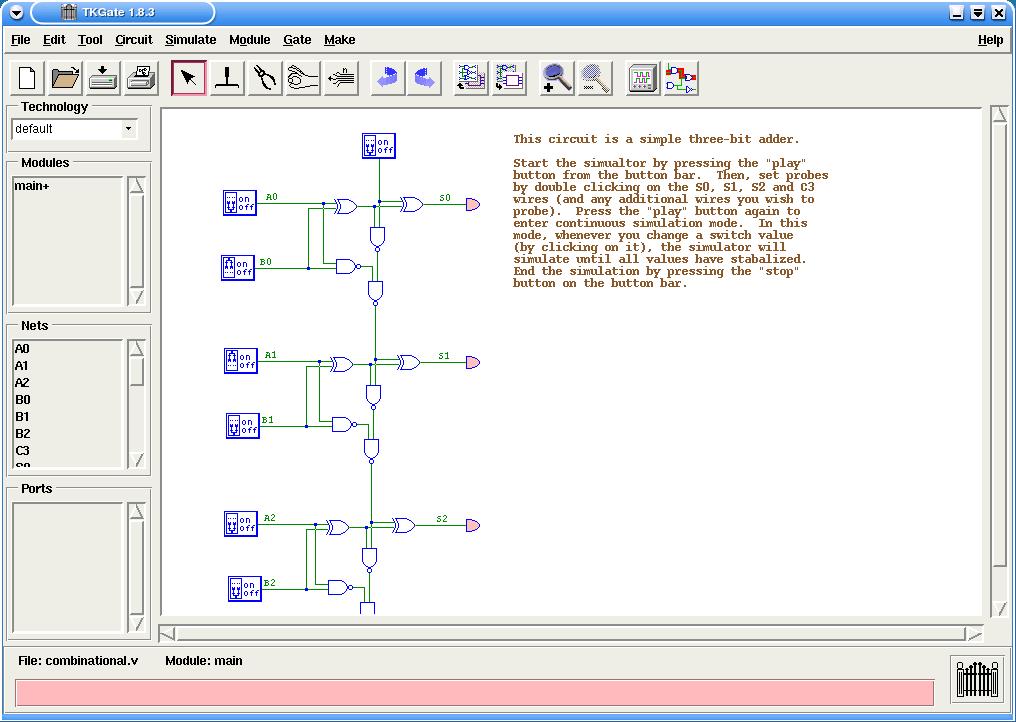Viewport: 1016px width, 722px height.
Task: Open the Tool menu
Action: 90,40
